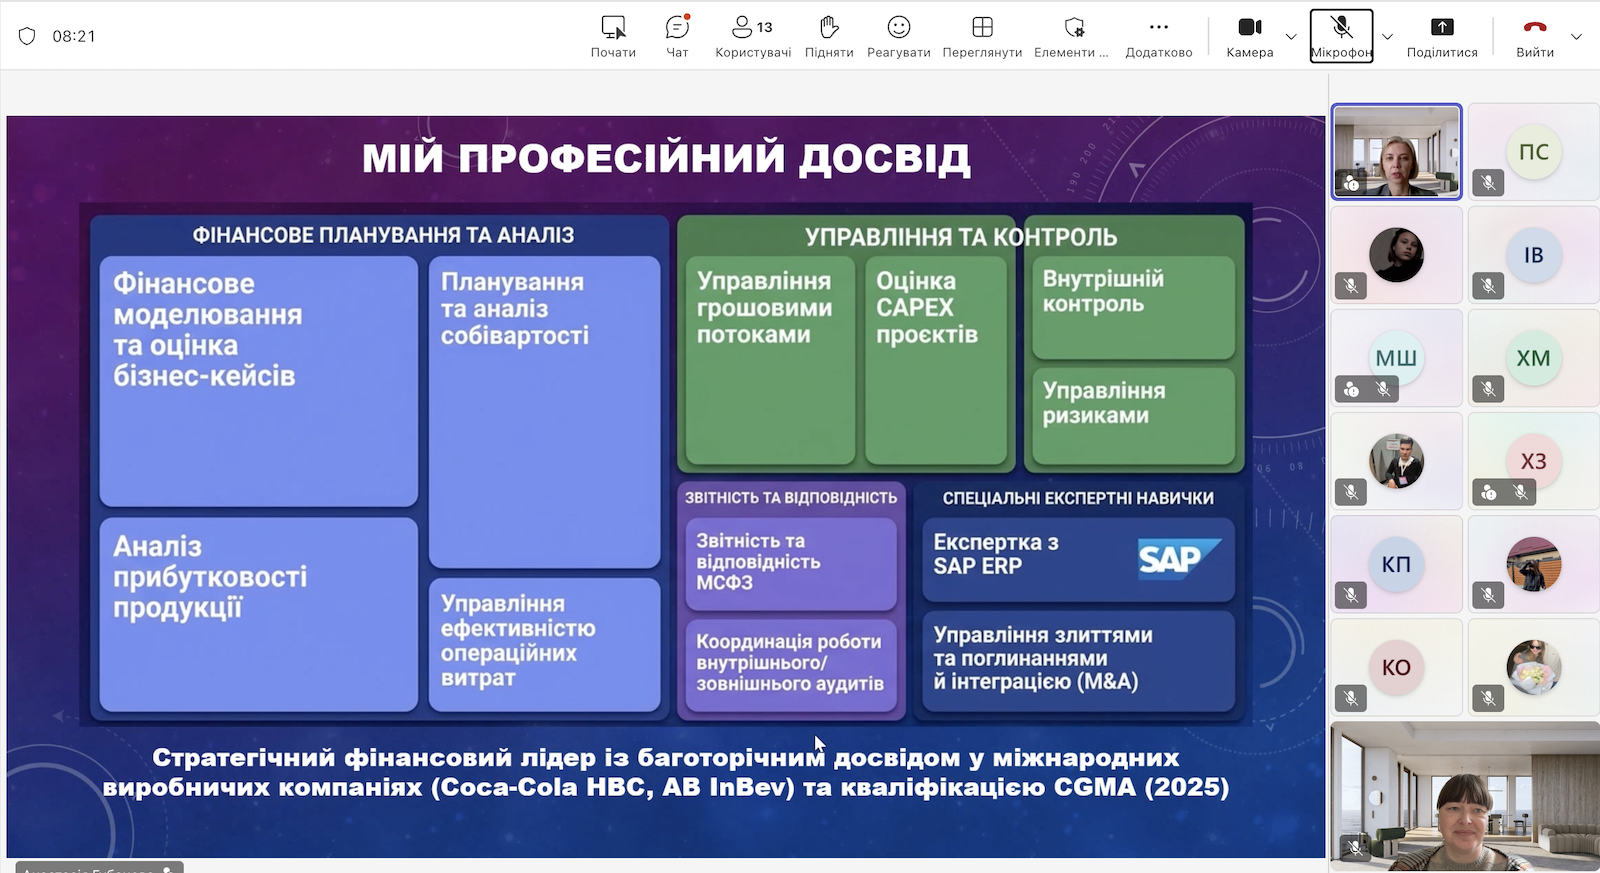This screenshot has width=1600, height=873.
Task: Open Елементи керування apps icon
Action: coord(1072,36)
